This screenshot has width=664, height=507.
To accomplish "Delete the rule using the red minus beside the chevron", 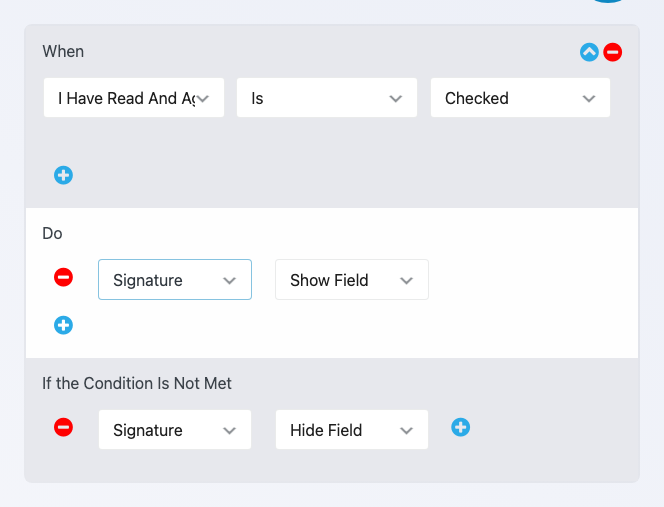I will (612, 52).
